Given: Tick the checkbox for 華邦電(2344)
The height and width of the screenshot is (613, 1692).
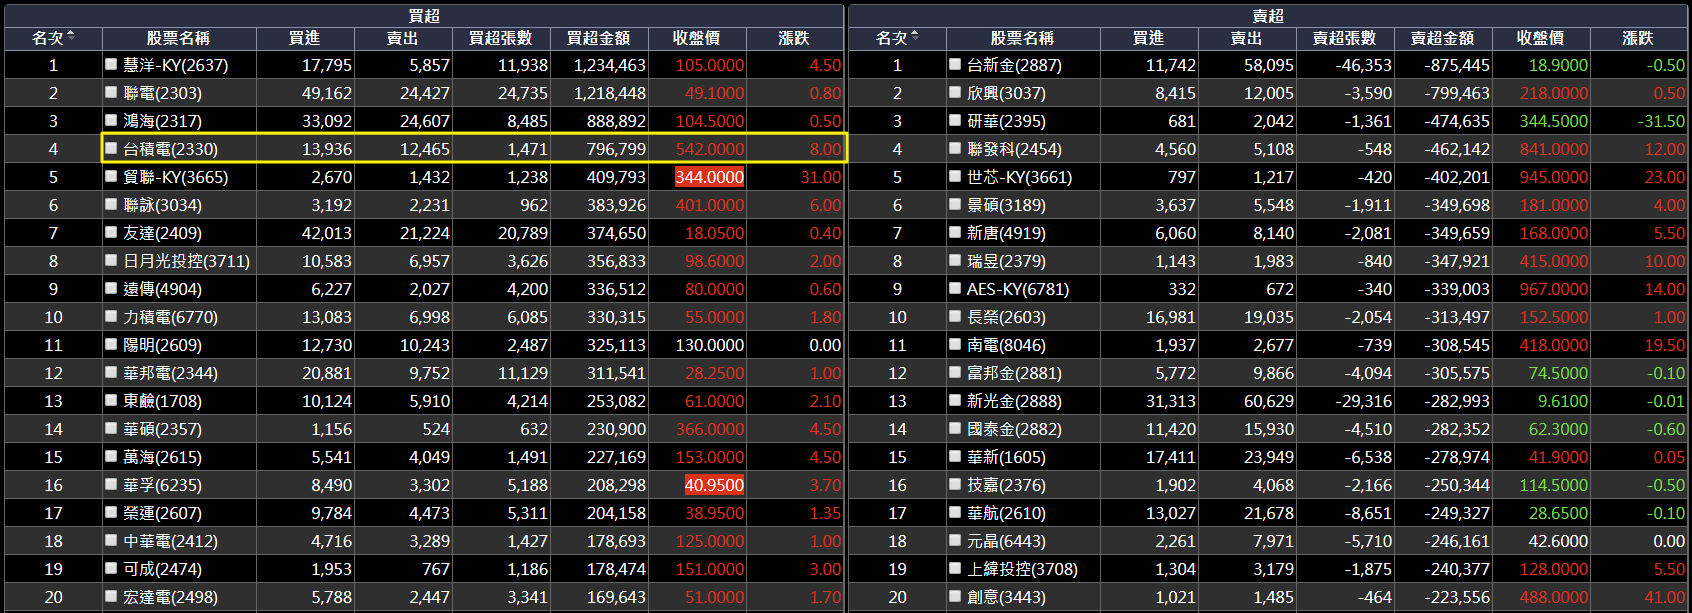Looking at the screenshot, I should coord(112,372).
